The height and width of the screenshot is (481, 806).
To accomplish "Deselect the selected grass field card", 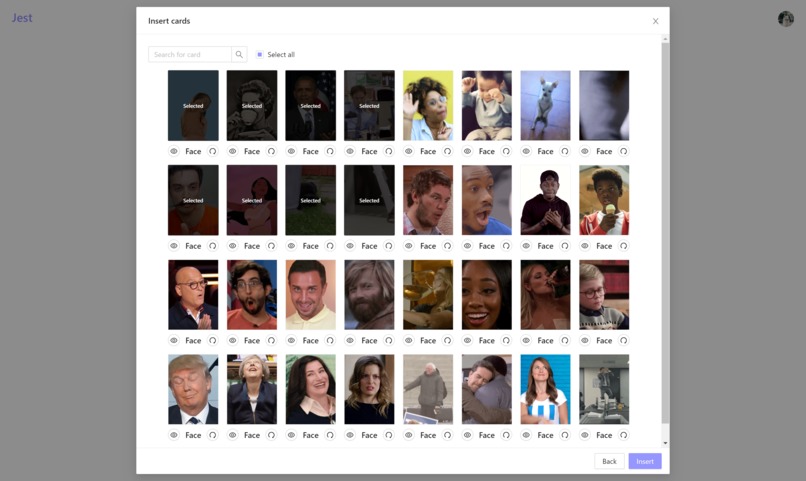I will [310, 200].
